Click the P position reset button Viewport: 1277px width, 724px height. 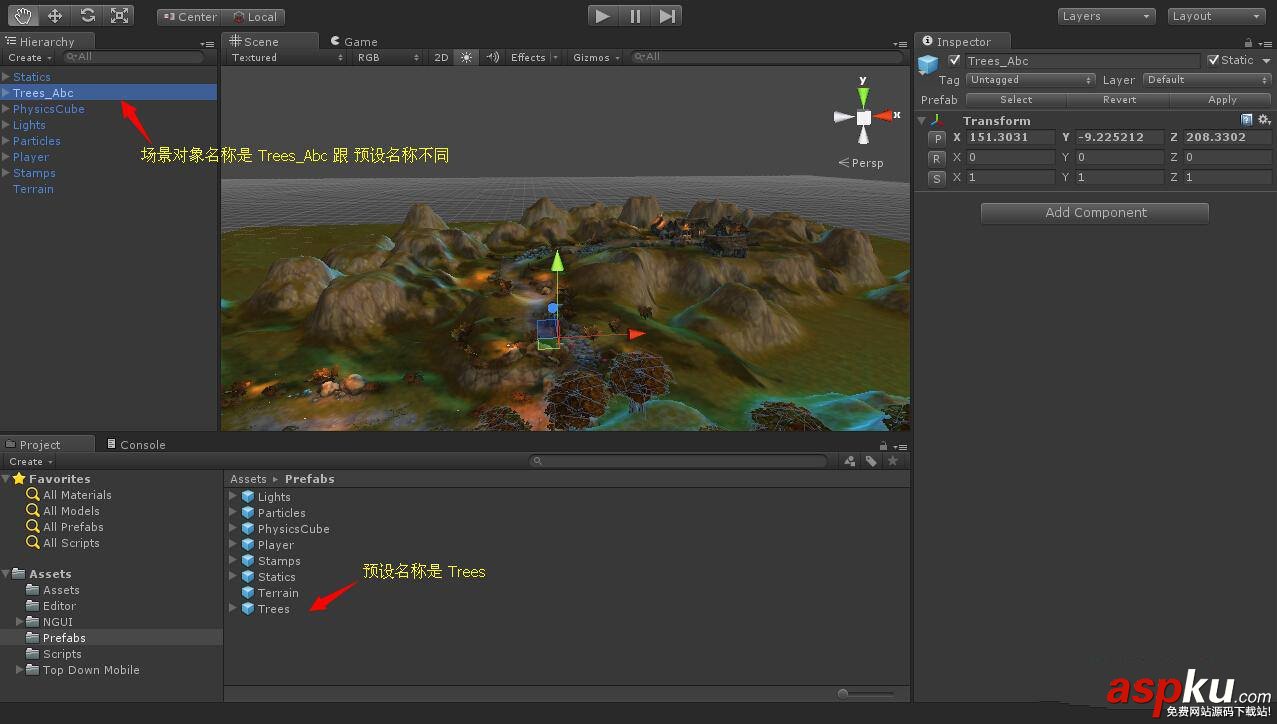(937, 138)
